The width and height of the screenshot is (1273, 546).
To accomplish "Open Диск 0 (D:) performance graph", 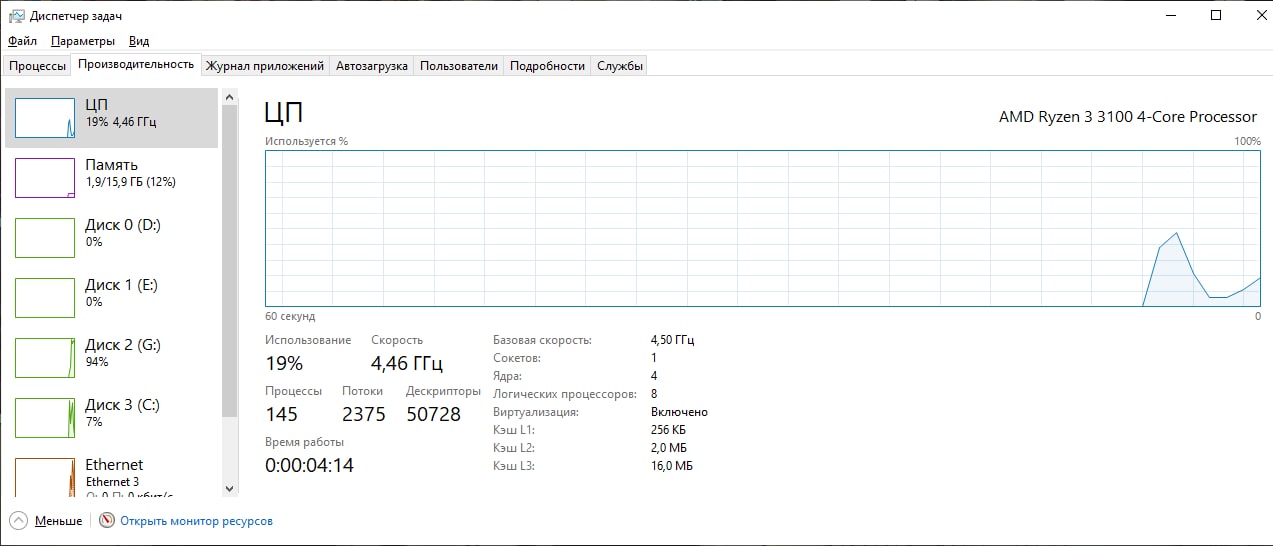I will 45,238.
